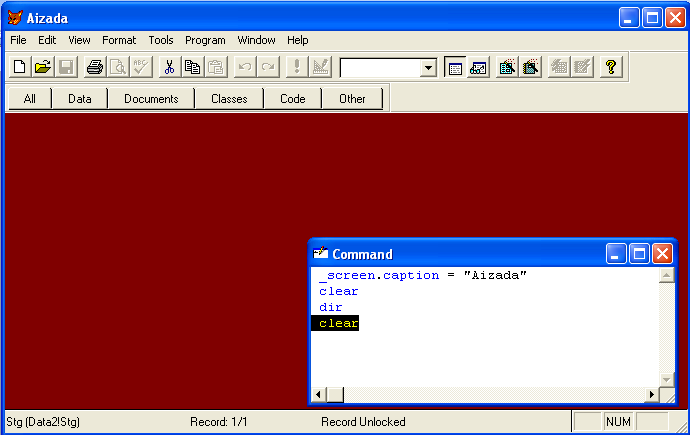Paste using the clipboard icon
This screenshot has height=435, width=690.
coord(216,67)
